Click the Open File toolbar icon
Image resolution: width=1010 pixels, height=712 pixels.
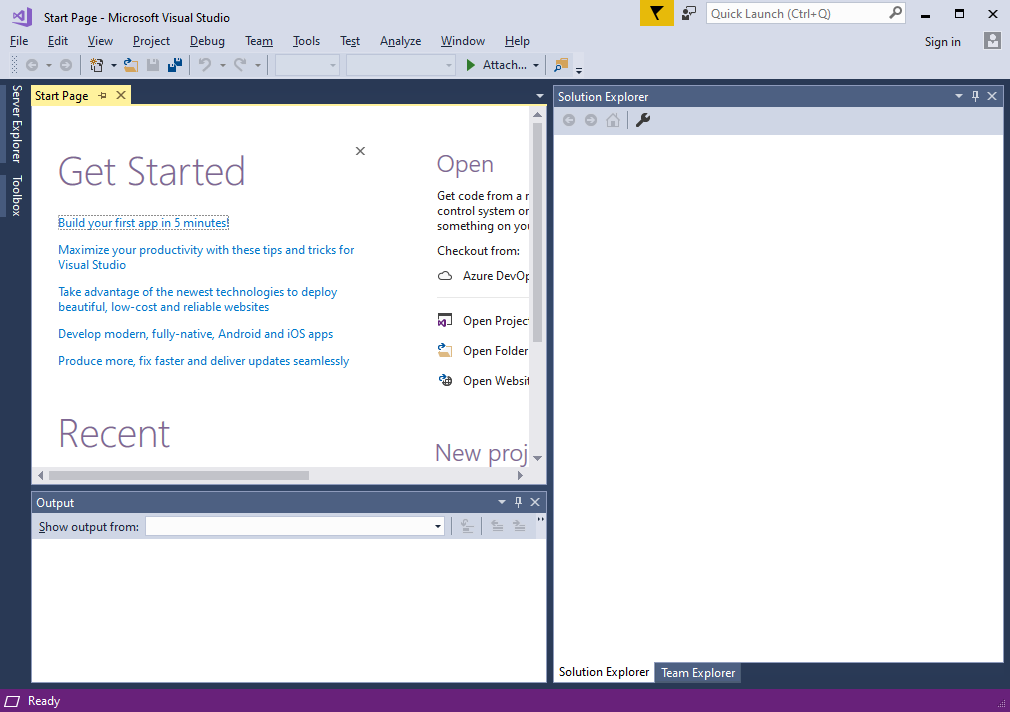130,65
